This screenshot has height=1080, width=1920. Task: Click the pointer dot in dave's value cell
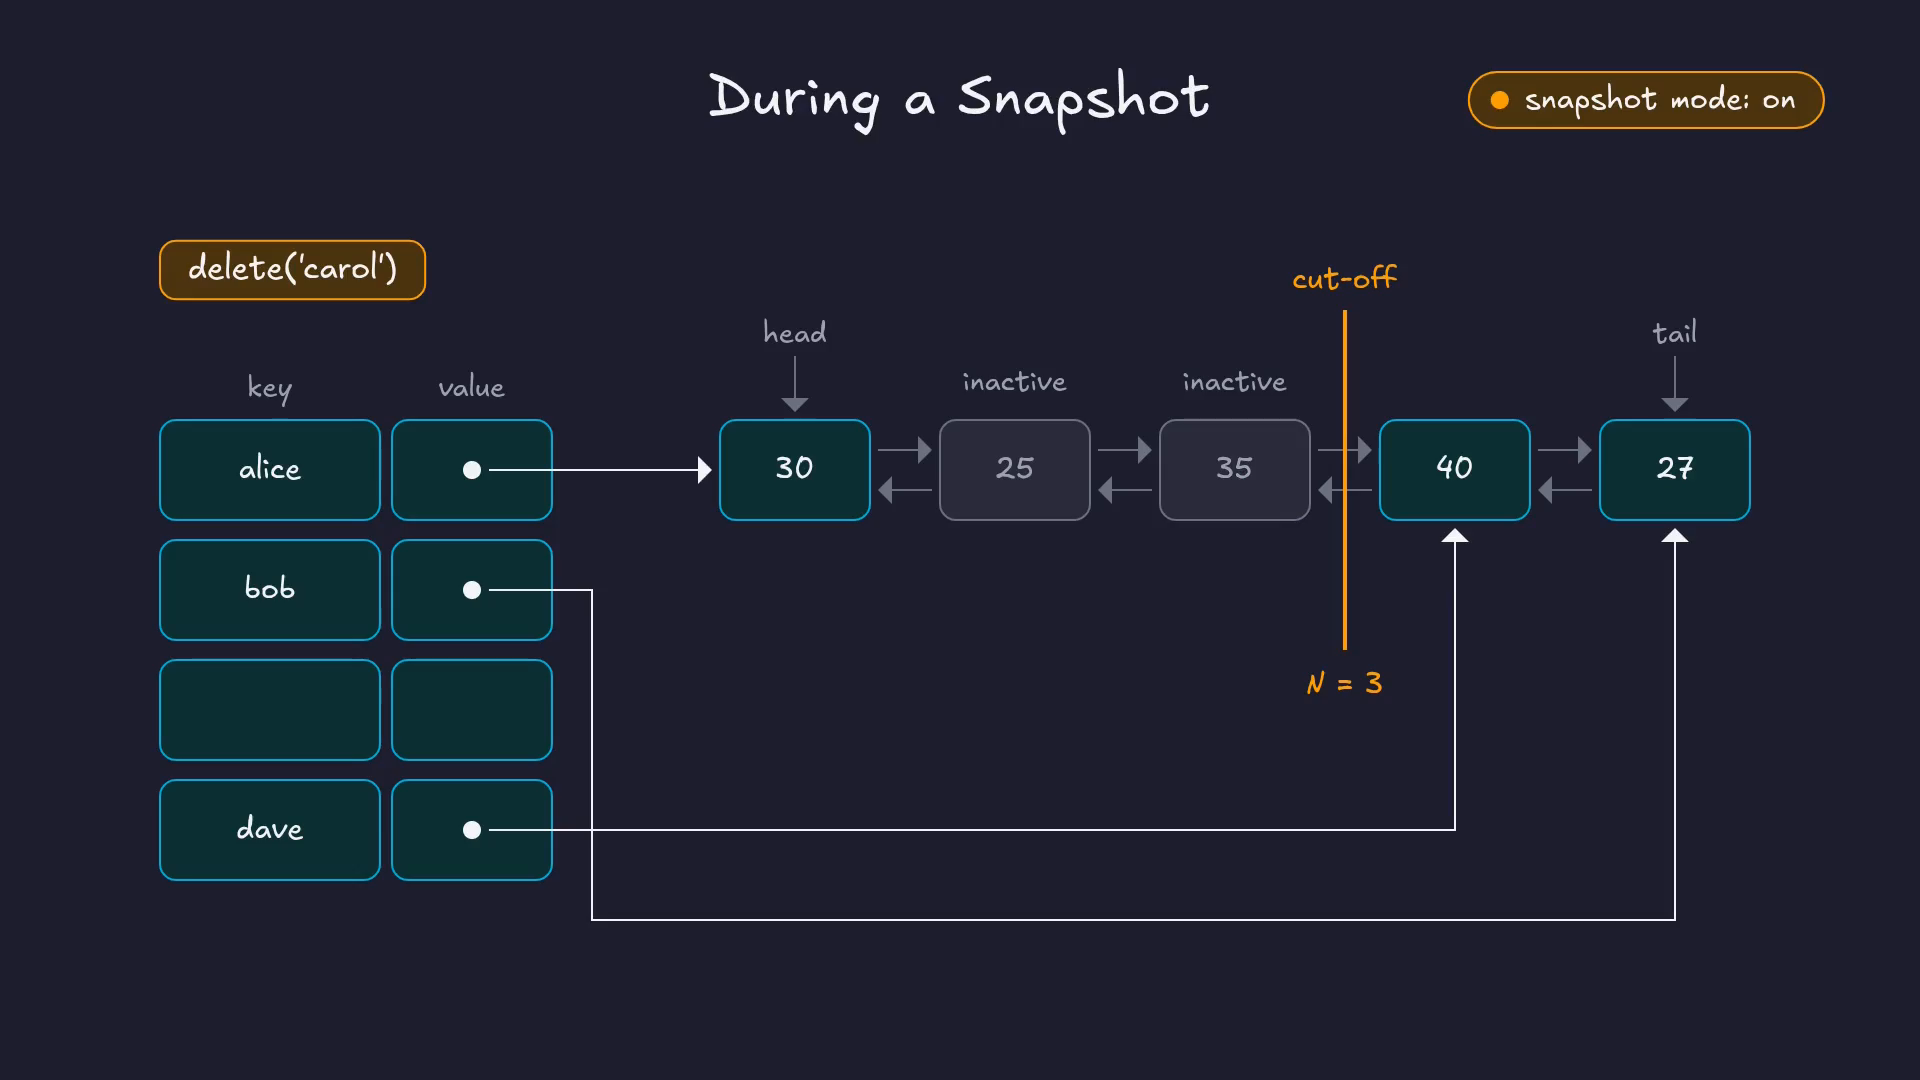472,830
